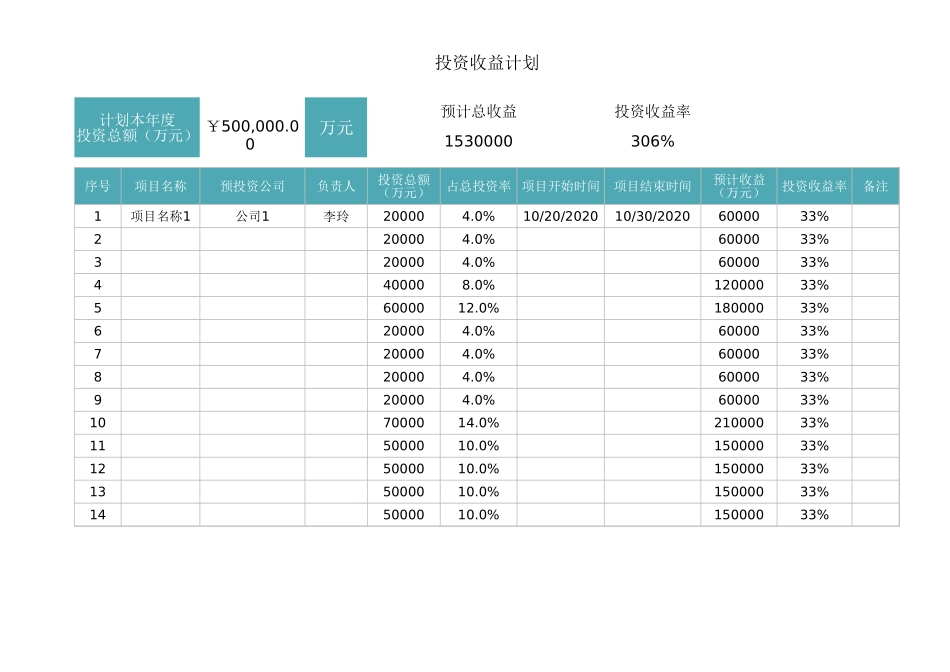Screen dimensions: 950x672
Task: Click the 负责人 column header
Action: pyautogui.click(x=336, y=186)
